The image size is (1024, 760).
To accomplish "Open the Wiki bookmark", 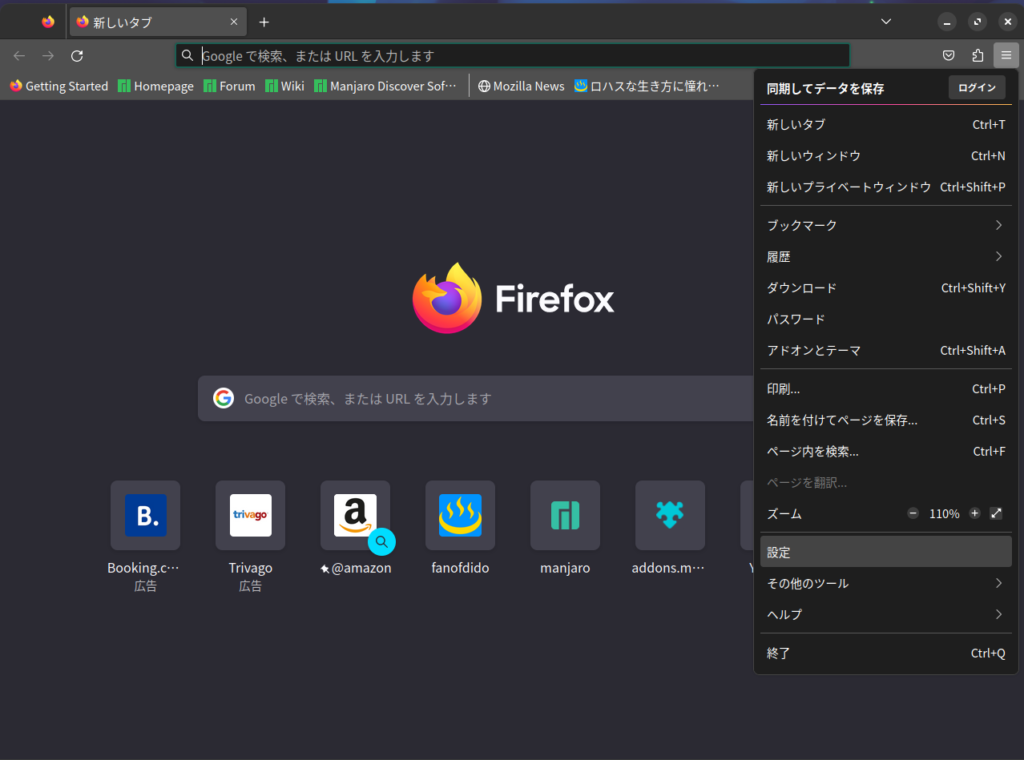I will [x=285, y=86].
